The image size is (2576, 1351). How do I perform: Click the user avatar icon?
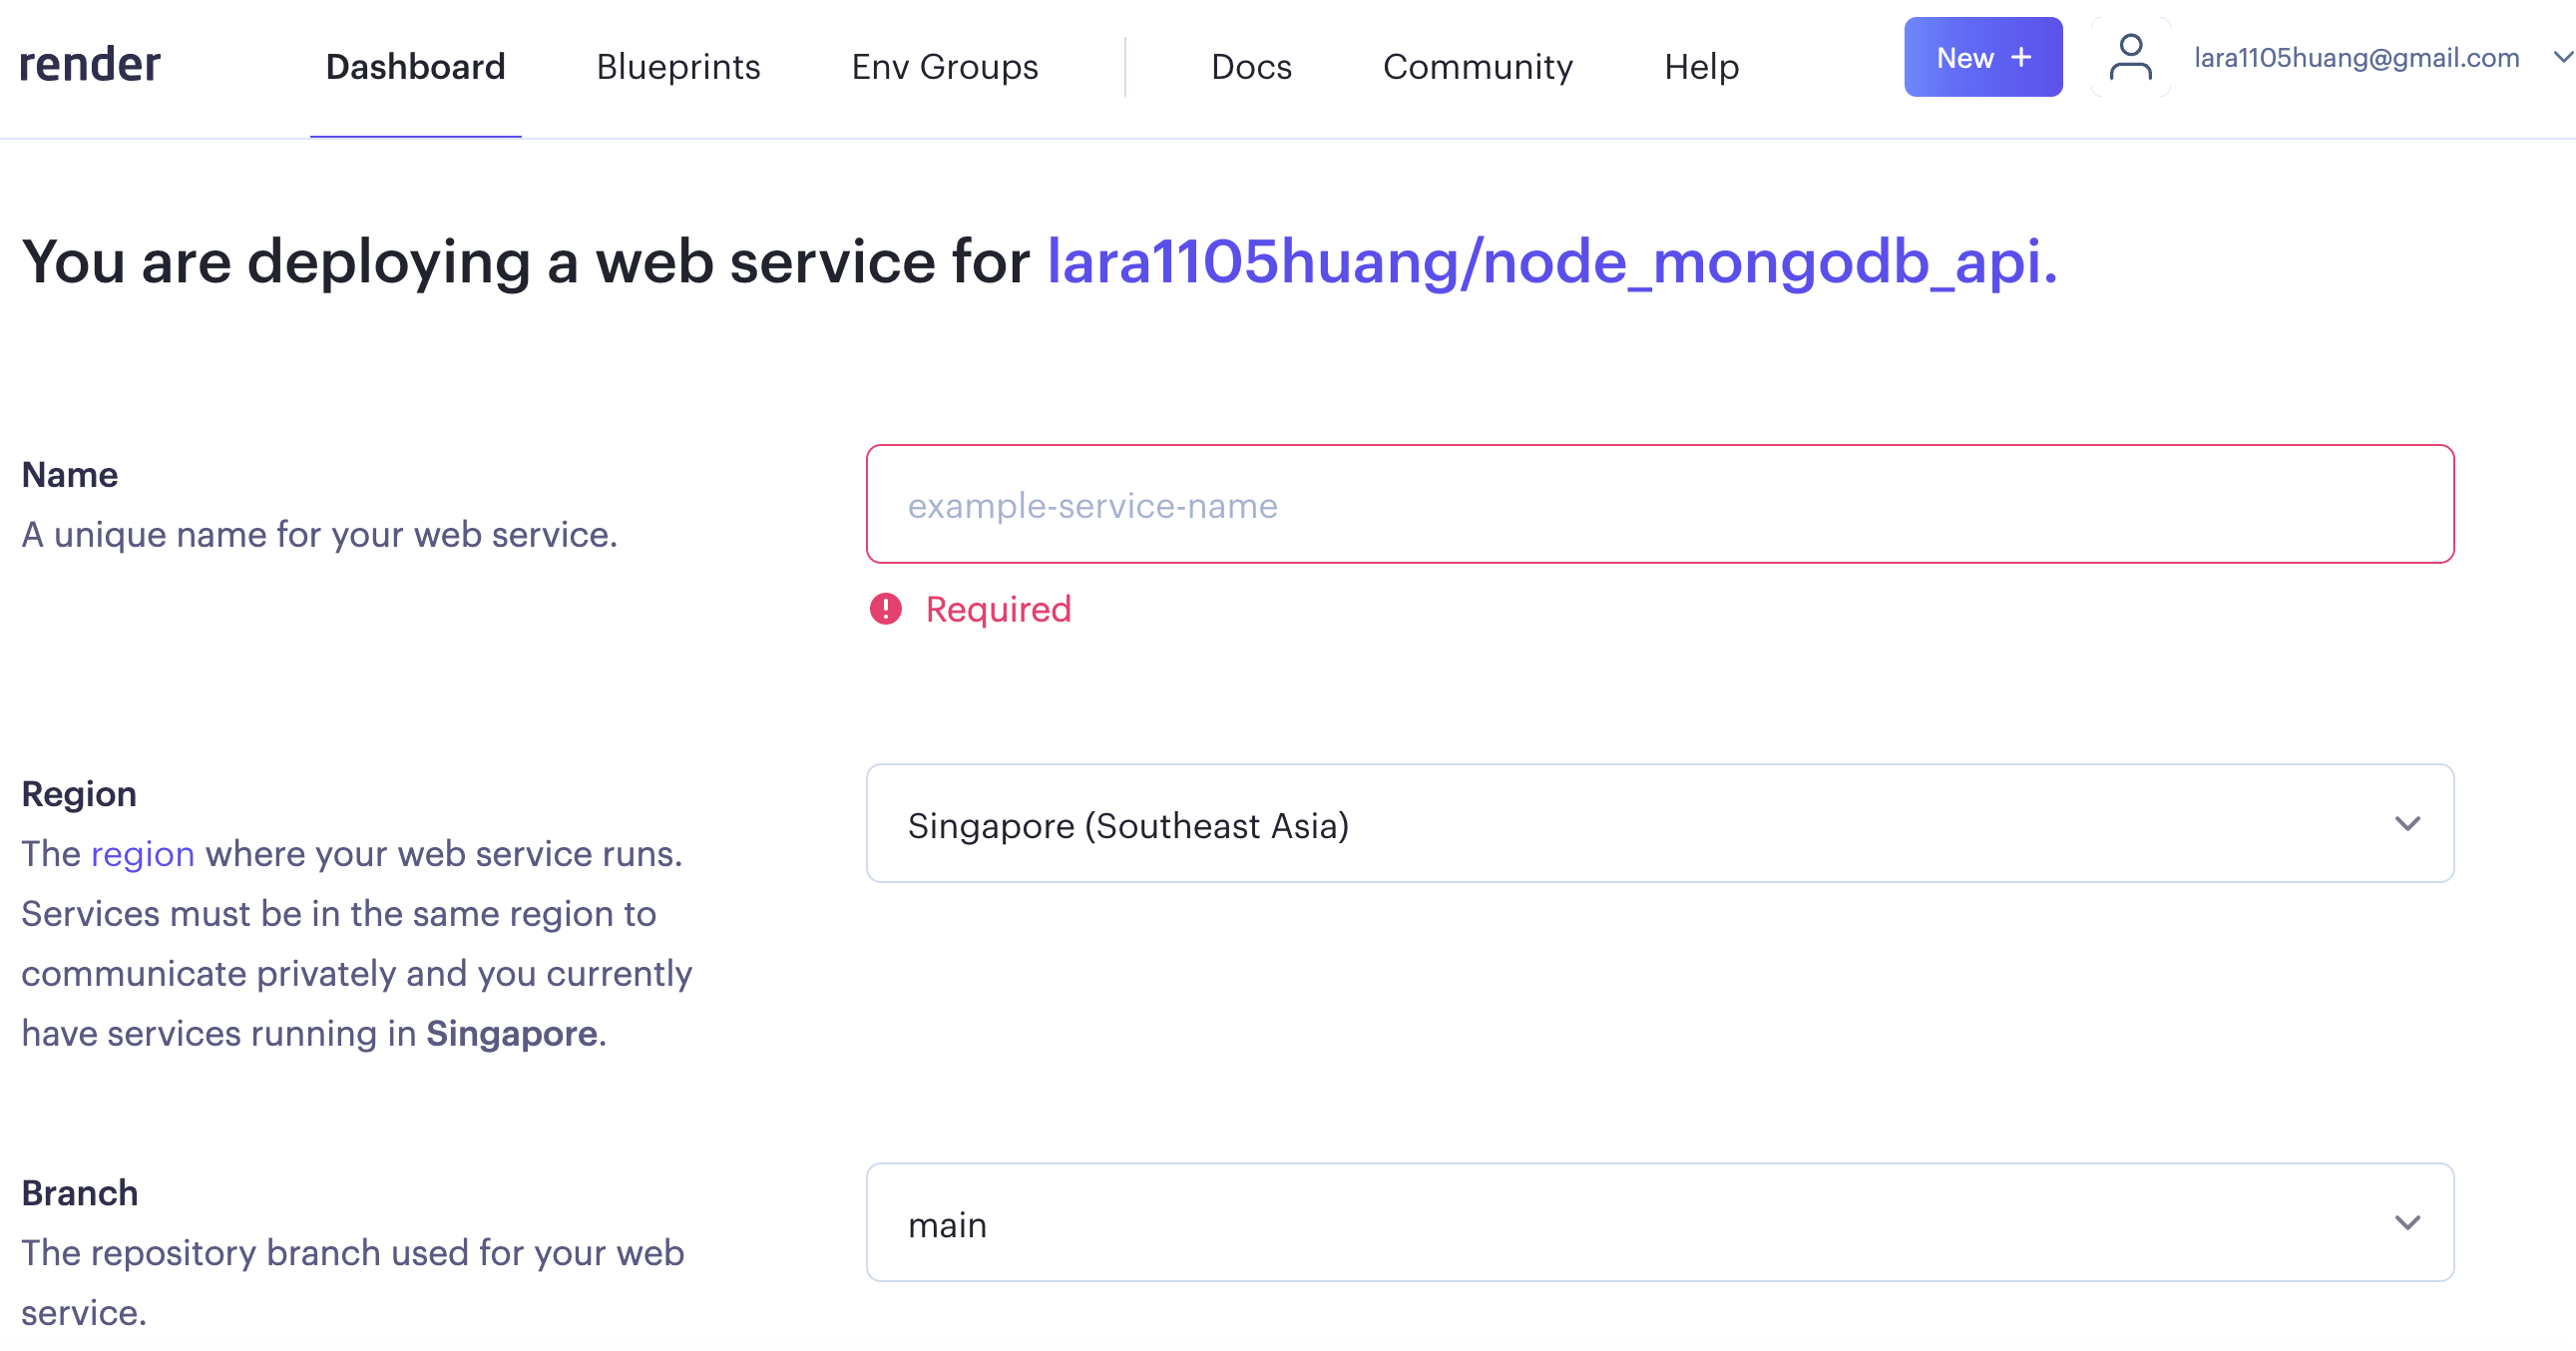click(x=2130, y=57)
